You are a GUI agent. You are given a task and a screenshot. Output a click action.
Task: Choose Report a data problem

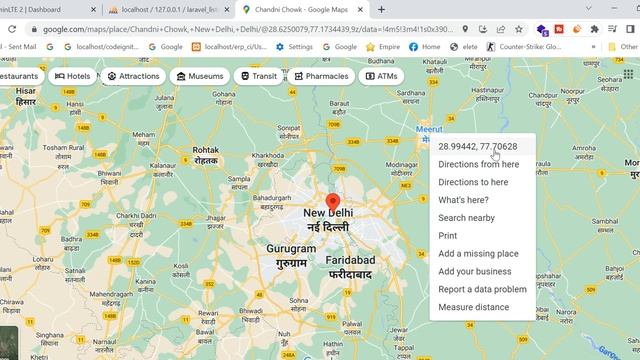click(x=482, y=289)
